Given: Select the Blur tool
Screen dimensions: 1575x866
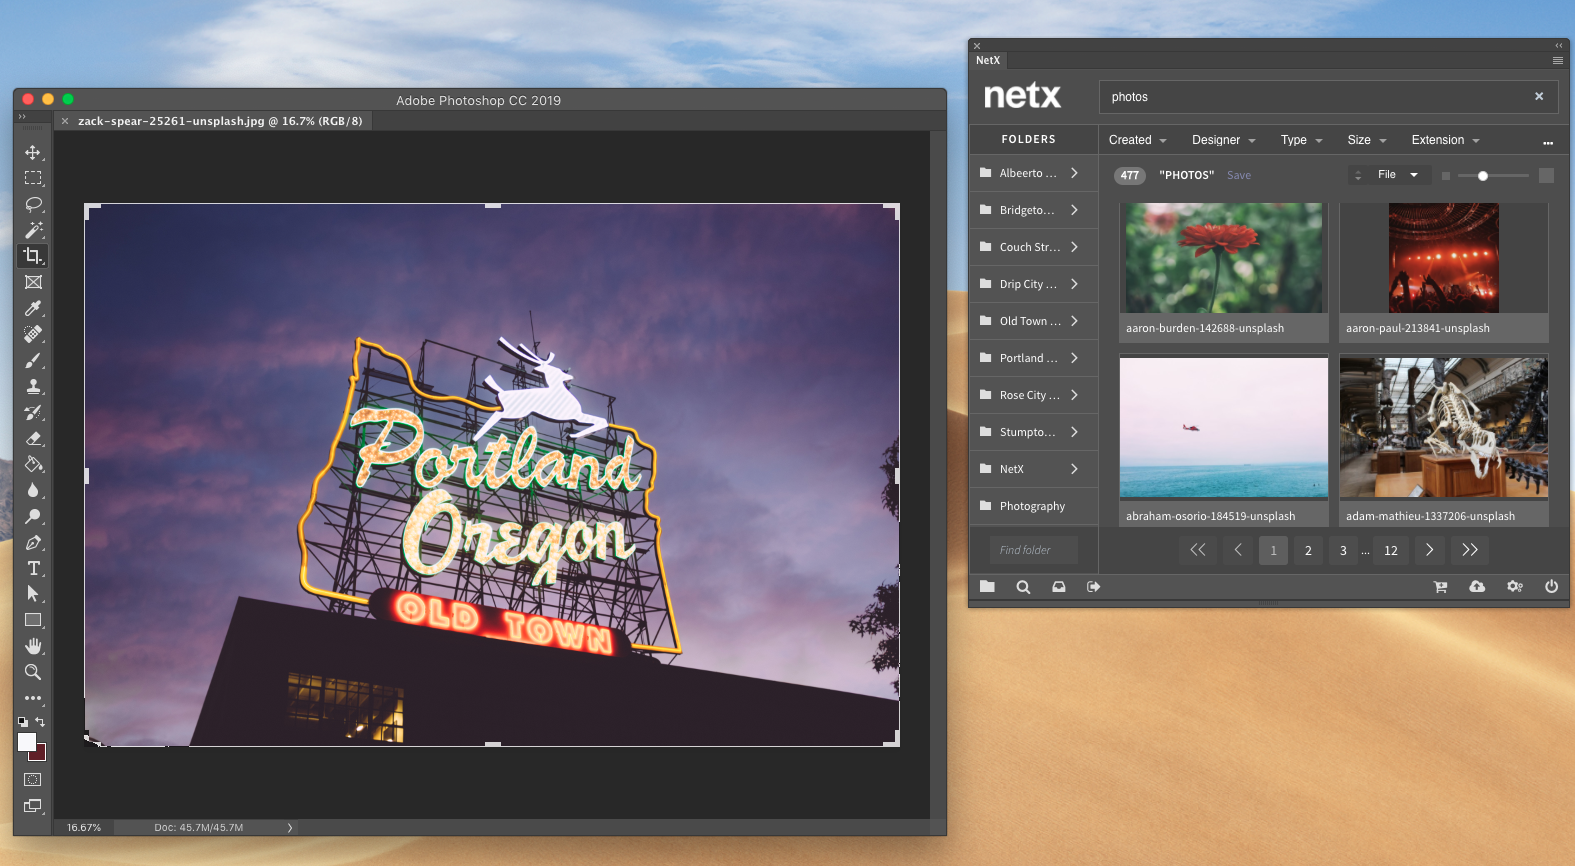Looking at the screenshot, I should [33, 490].
